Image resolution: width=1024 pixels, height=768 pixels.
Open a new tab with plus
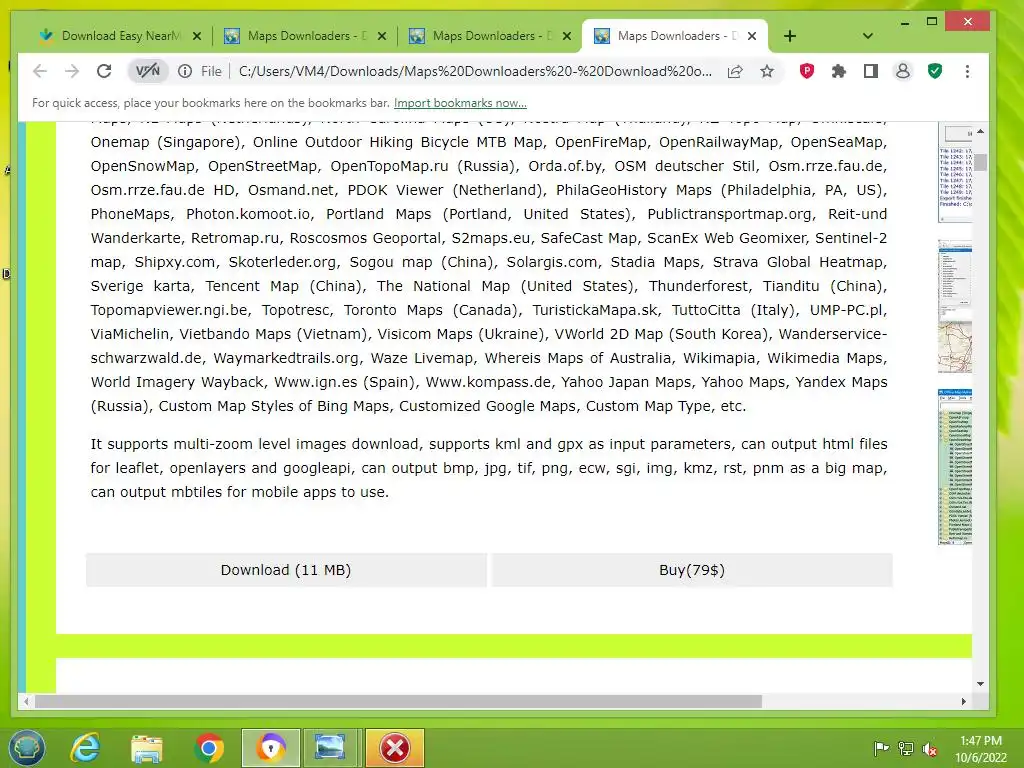[x=790, y=36]
